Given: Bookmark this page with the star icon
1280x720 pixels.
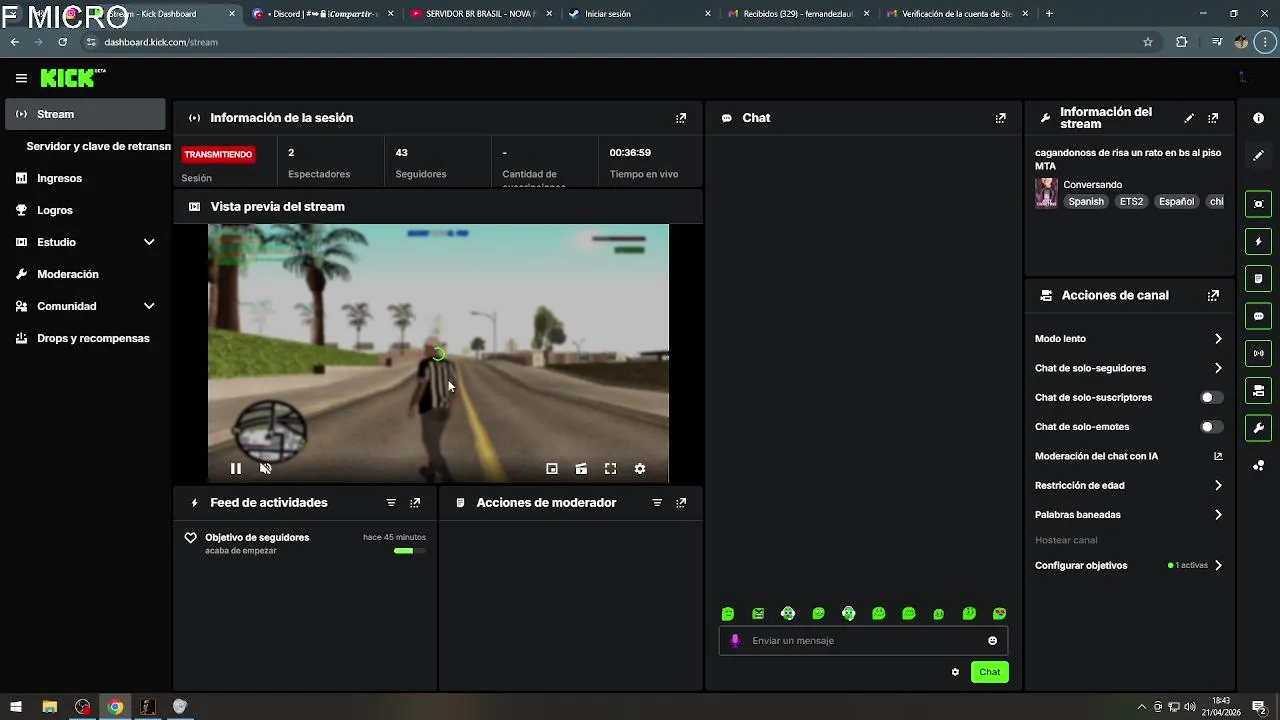Looking at the screenshot, I should click(1148, 42).
